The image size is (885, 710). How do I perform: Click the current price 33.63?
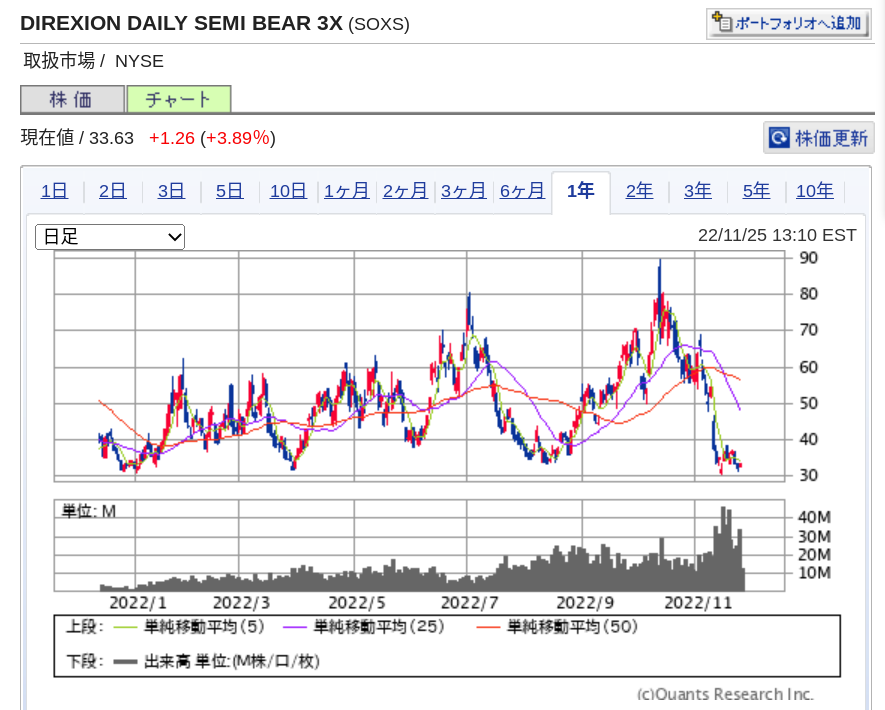coord(111,138)
